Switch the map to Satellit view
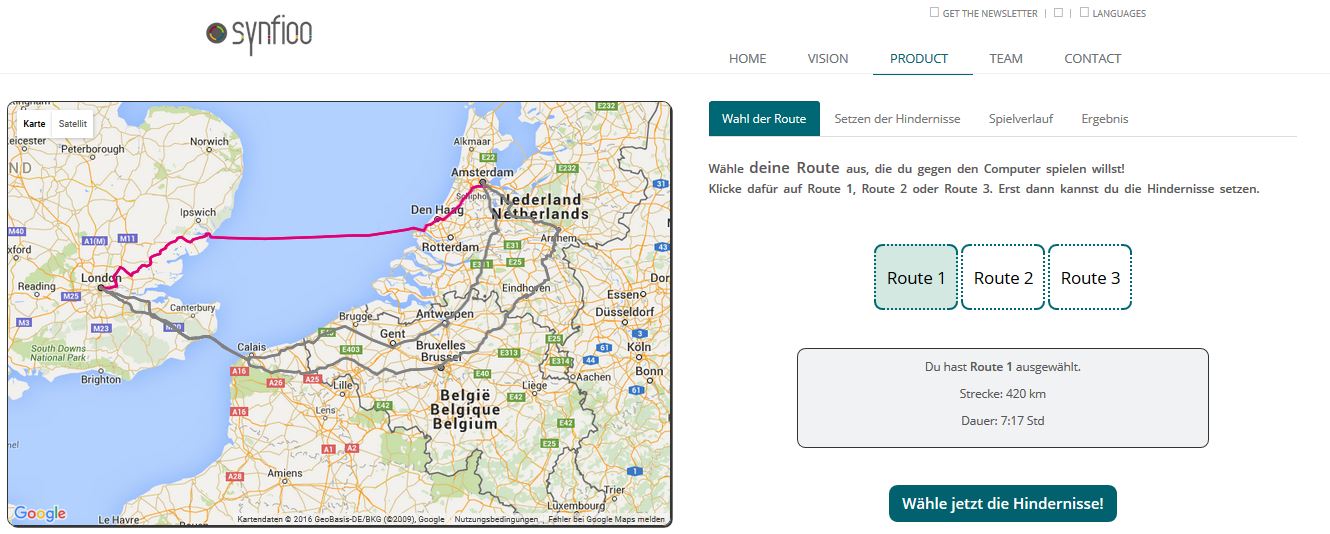The image size is (1330, 534). 72,124
